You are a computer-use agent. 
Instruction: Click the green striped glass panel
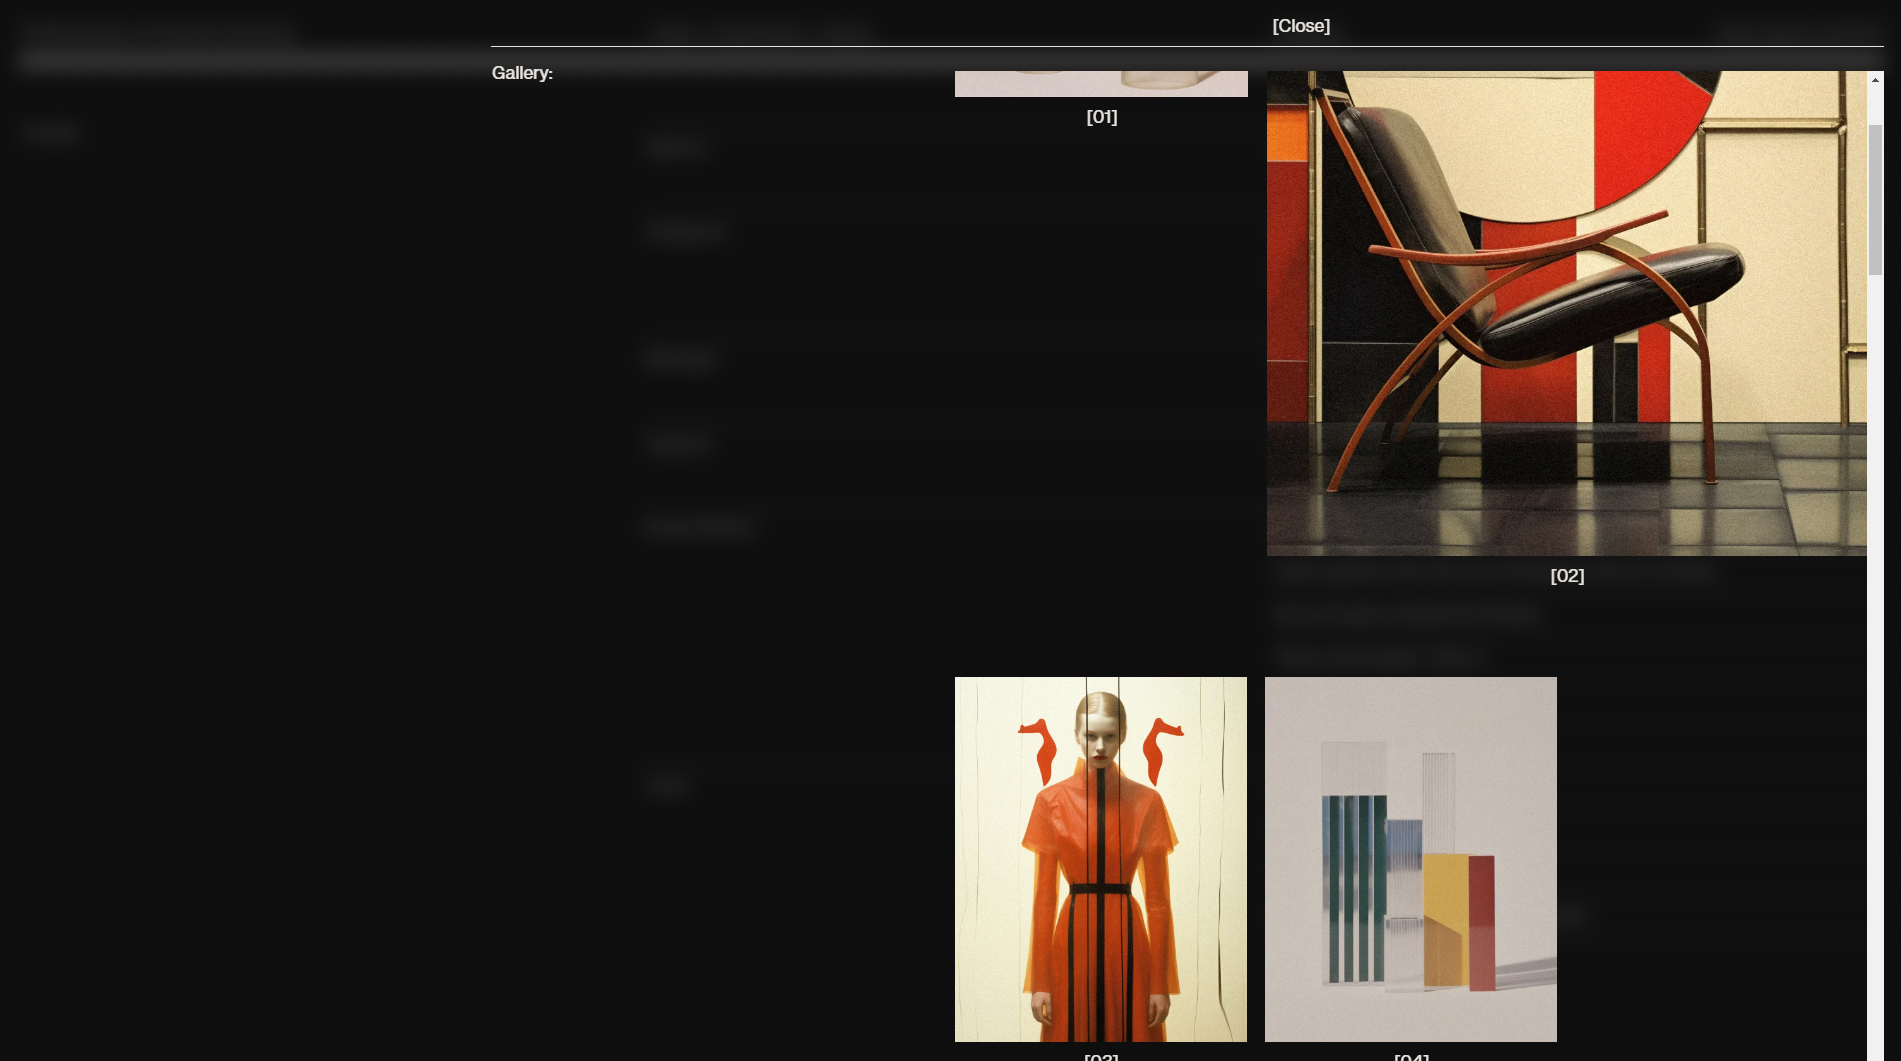[1353, 885]
